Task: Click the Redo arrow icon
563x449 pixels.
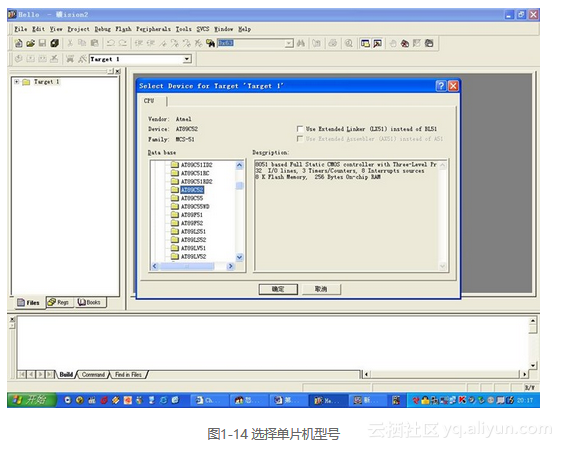Action: 123,43
